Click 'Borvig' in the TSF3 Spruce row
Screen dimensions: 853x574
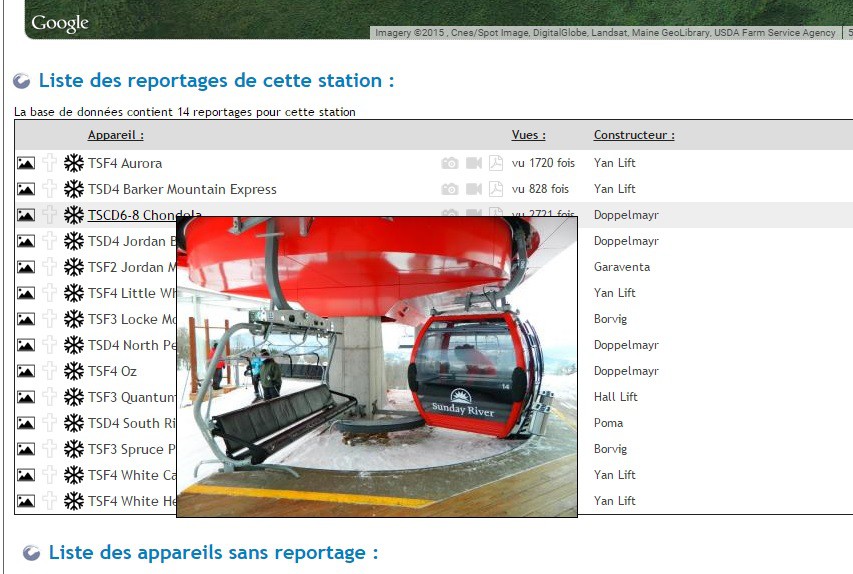tap(610, 449)
